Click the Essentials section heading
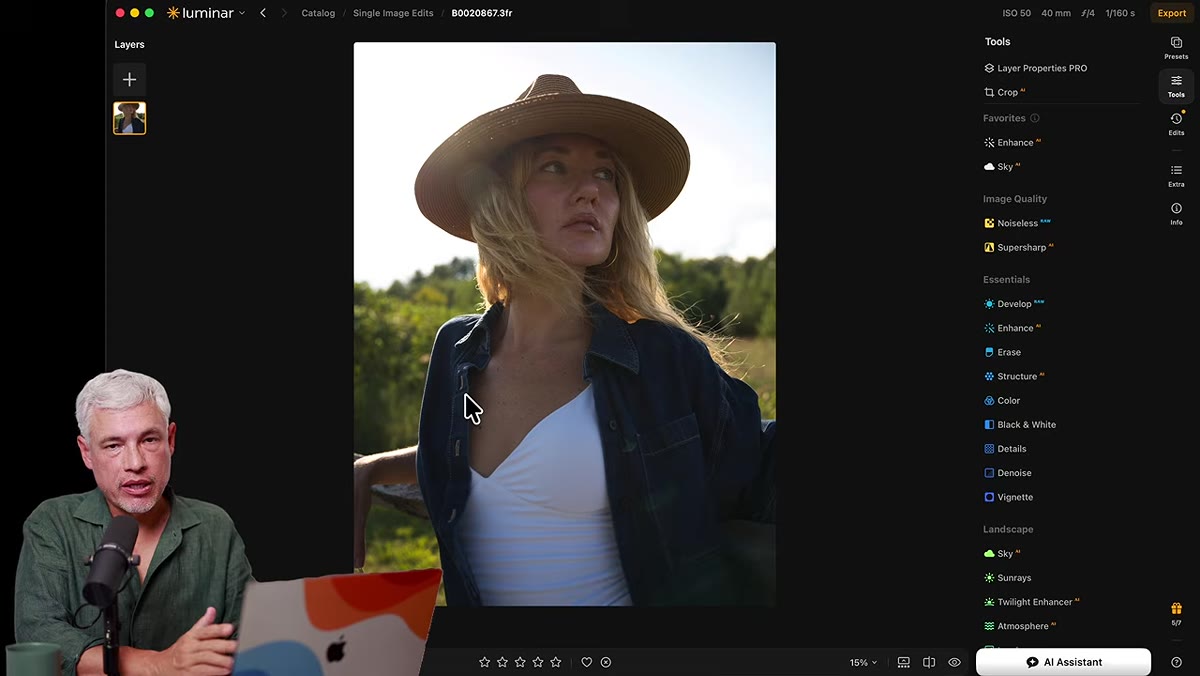This screenshot has height=676, width=1200. (x=1006, y=280)
